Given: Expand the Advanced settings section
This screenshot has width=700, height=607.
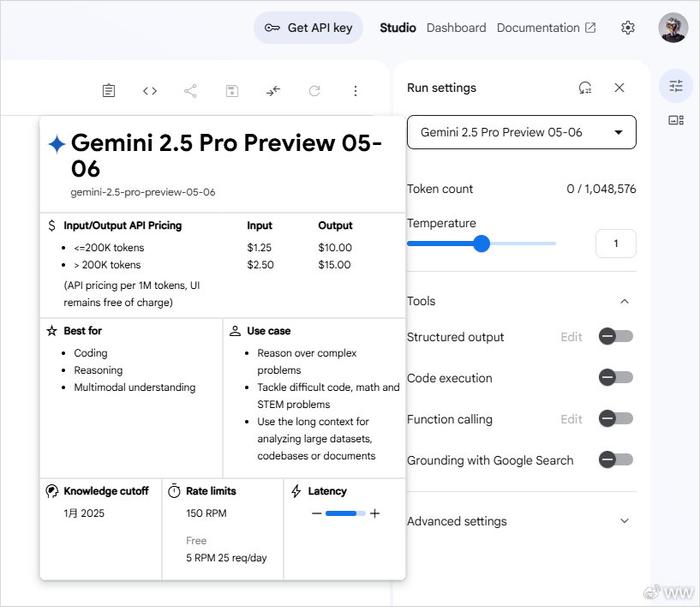Looking at the screenshot, I should [x=521, y=521].
